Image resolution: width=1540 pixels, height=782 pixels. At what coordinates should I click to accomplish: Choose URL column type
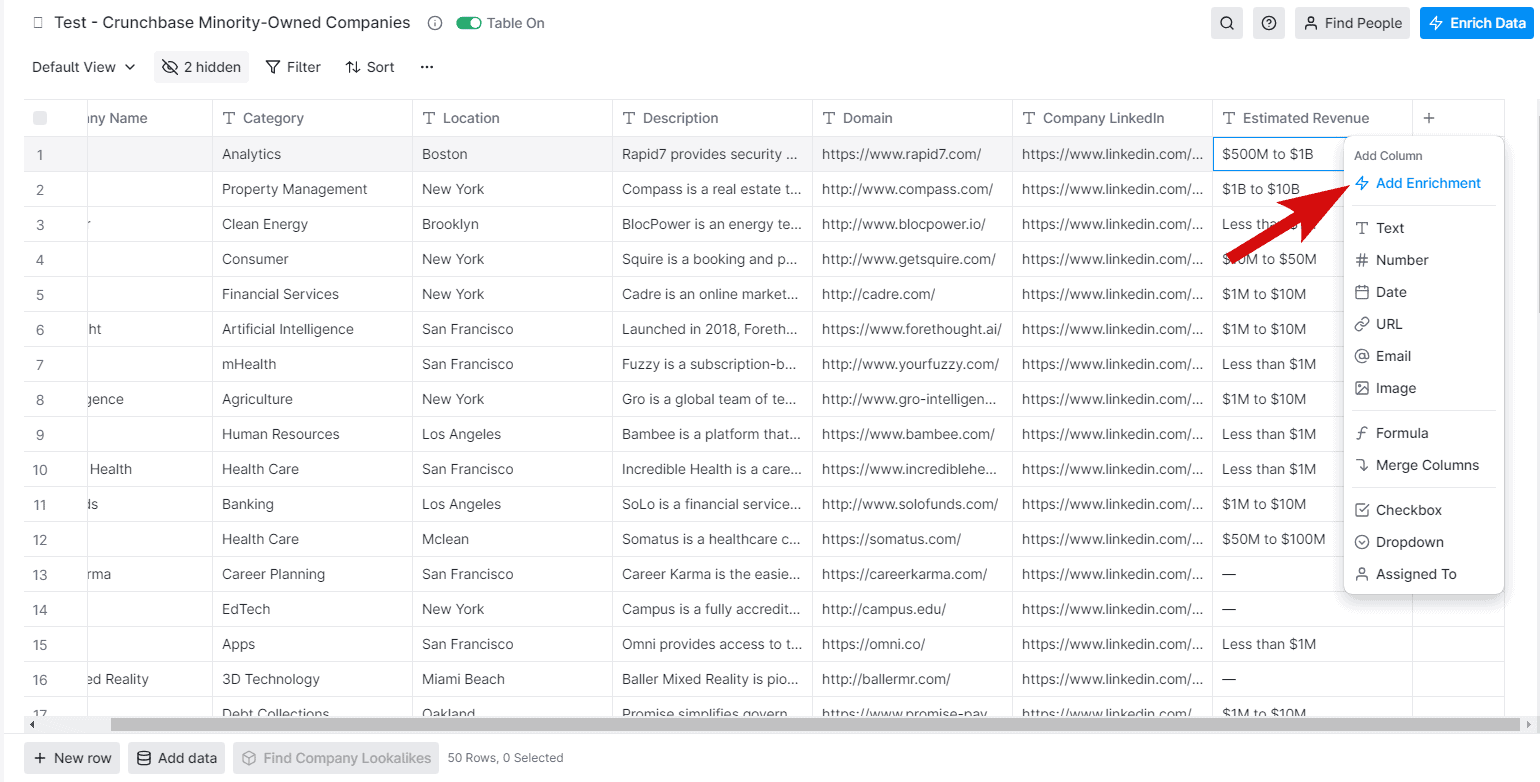pos(1424,324)
